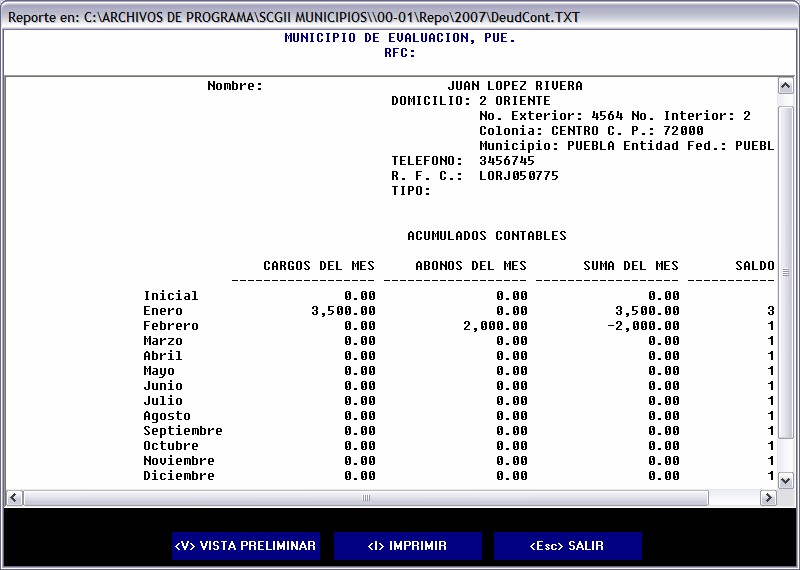Select the name JUAN LOPEZ RIVERA
The width and height of the screenshot is (800, 570).
click(515, 86)
